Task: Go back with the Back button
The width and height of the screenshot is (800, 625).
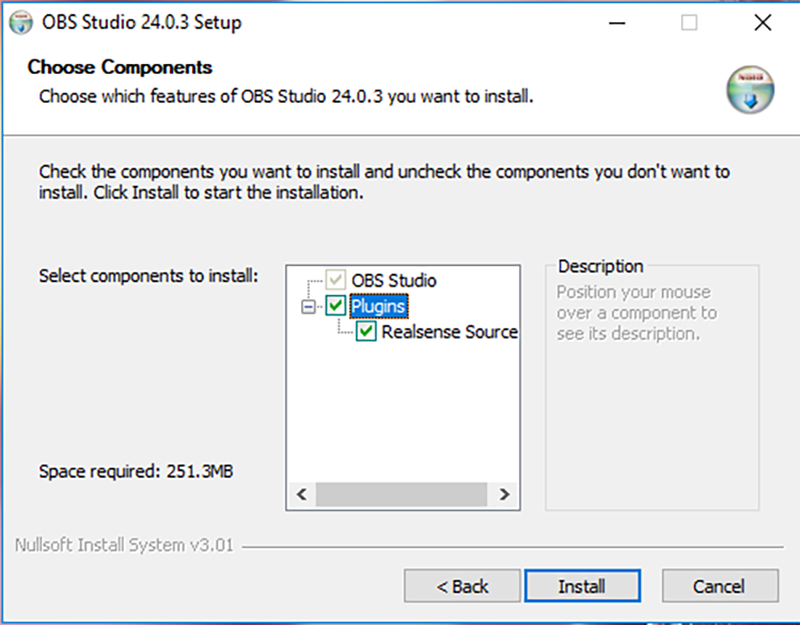Action: (462, 586)
